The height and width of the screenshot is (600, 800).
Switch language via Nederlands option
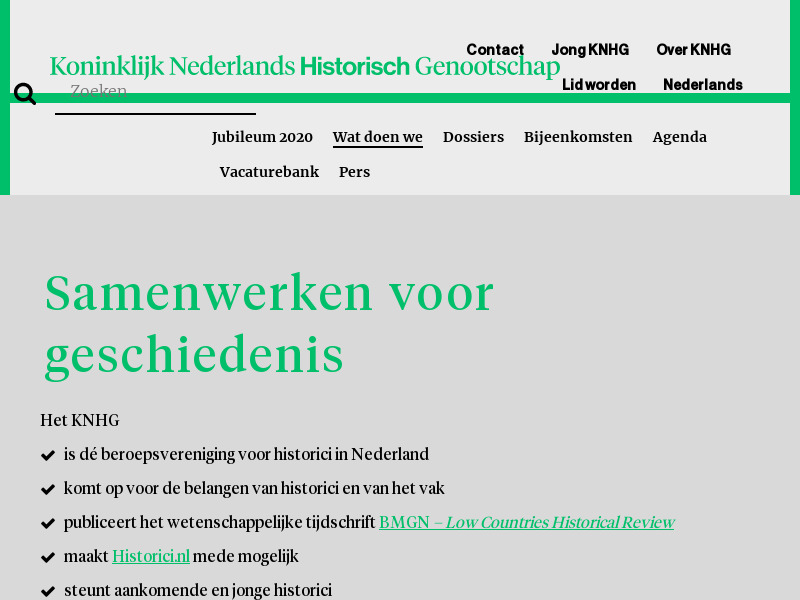[702, 85]
